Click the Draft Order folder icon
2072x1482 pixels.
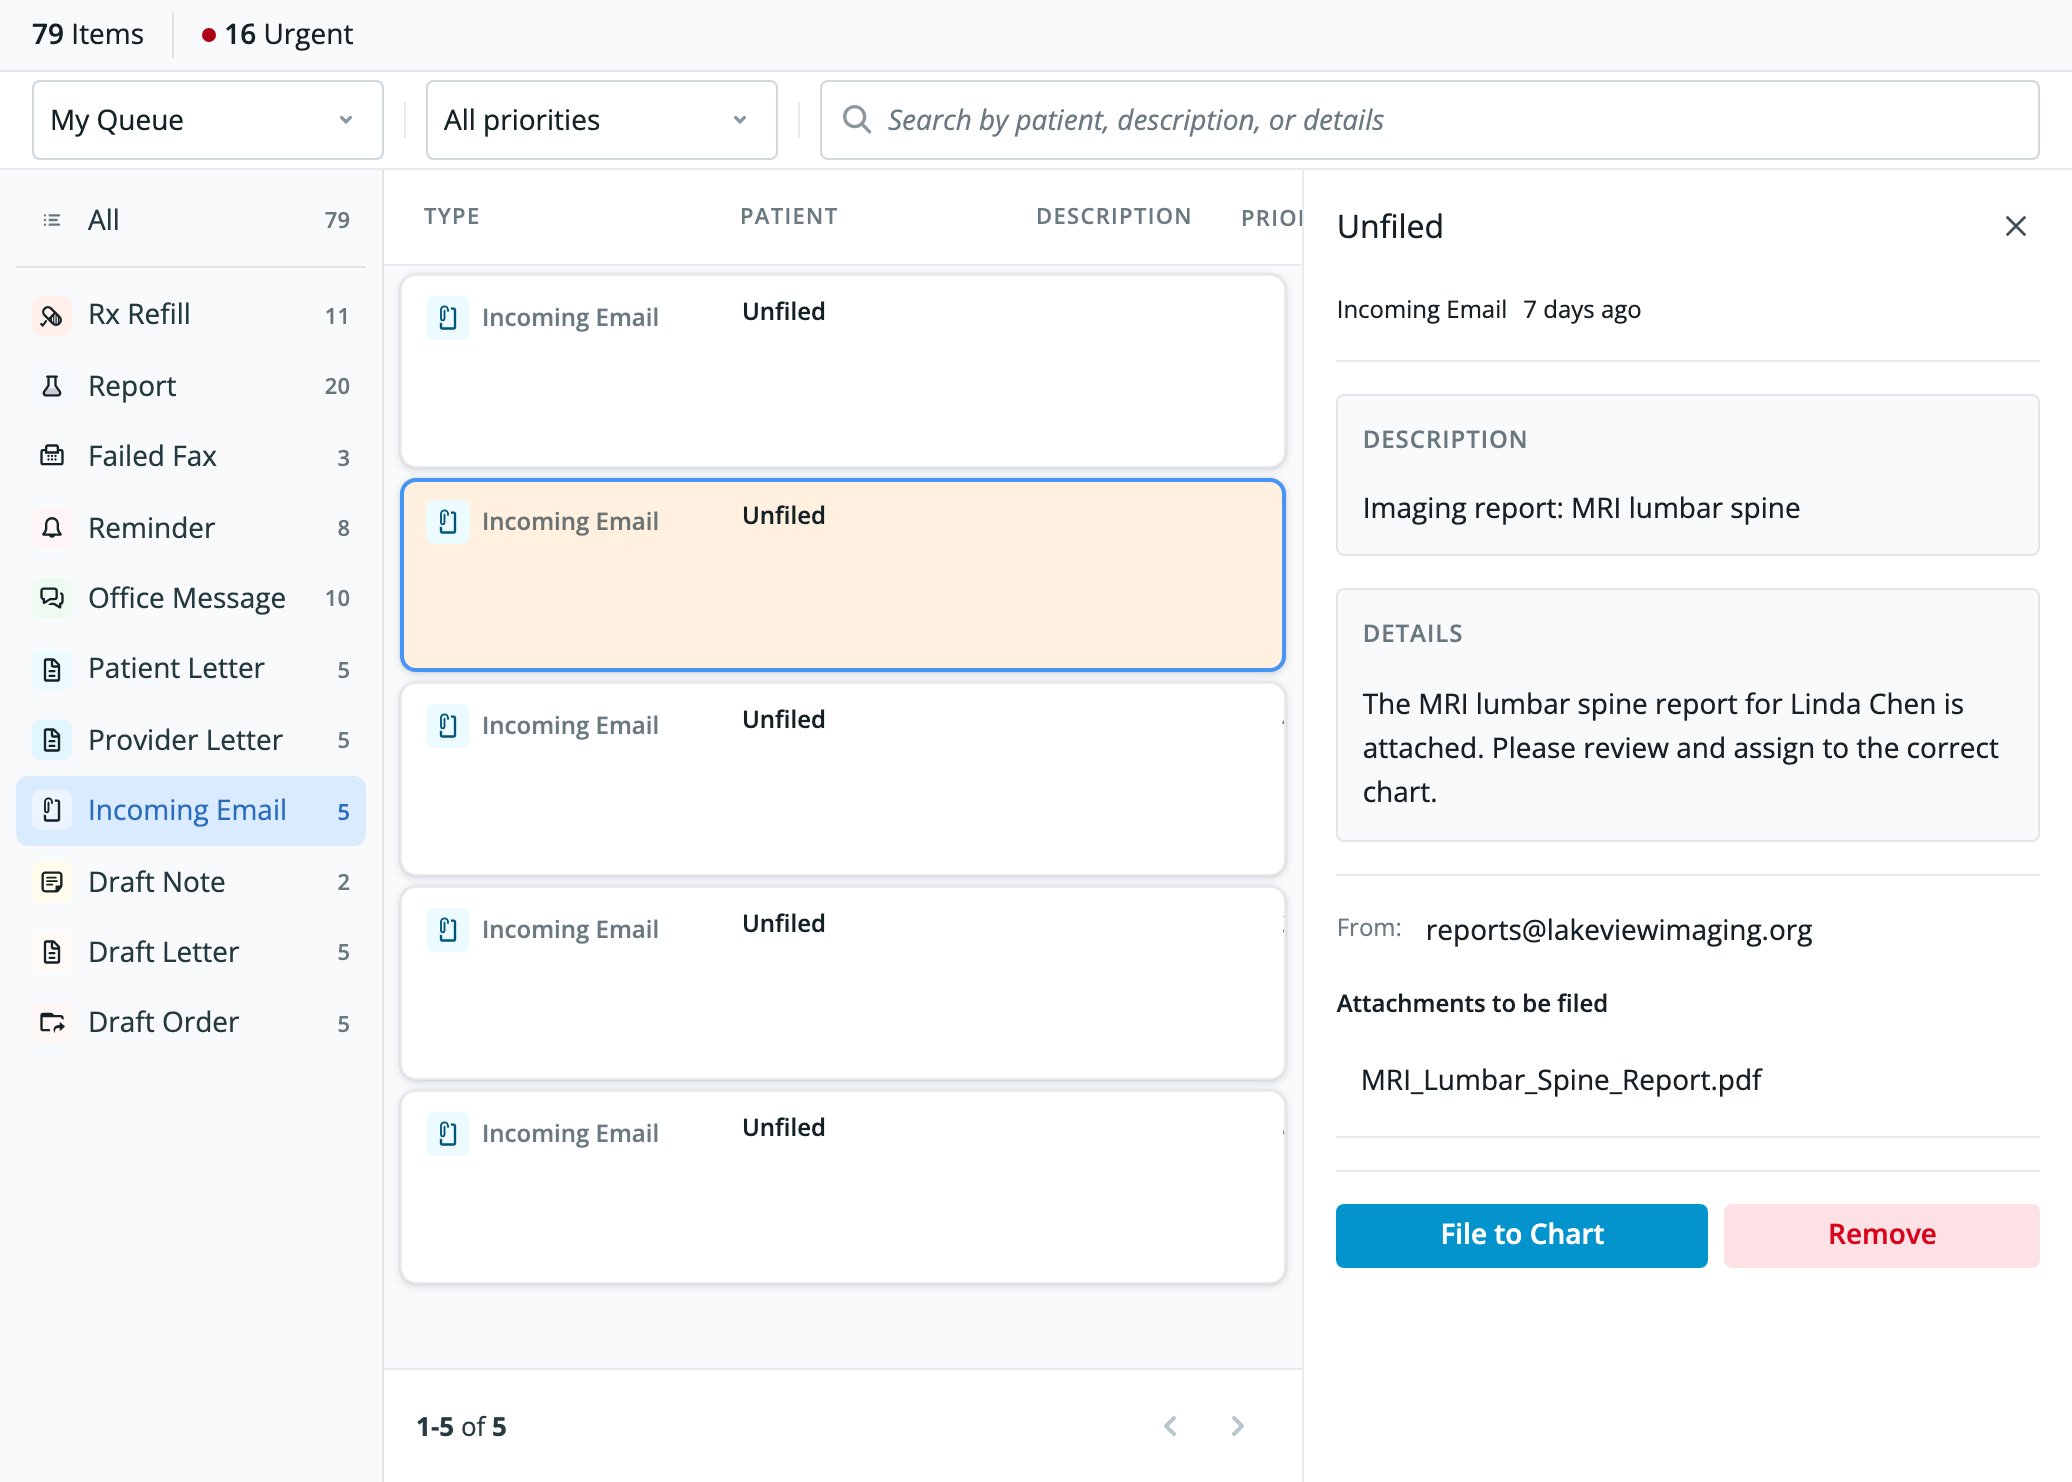[52, 1022]
